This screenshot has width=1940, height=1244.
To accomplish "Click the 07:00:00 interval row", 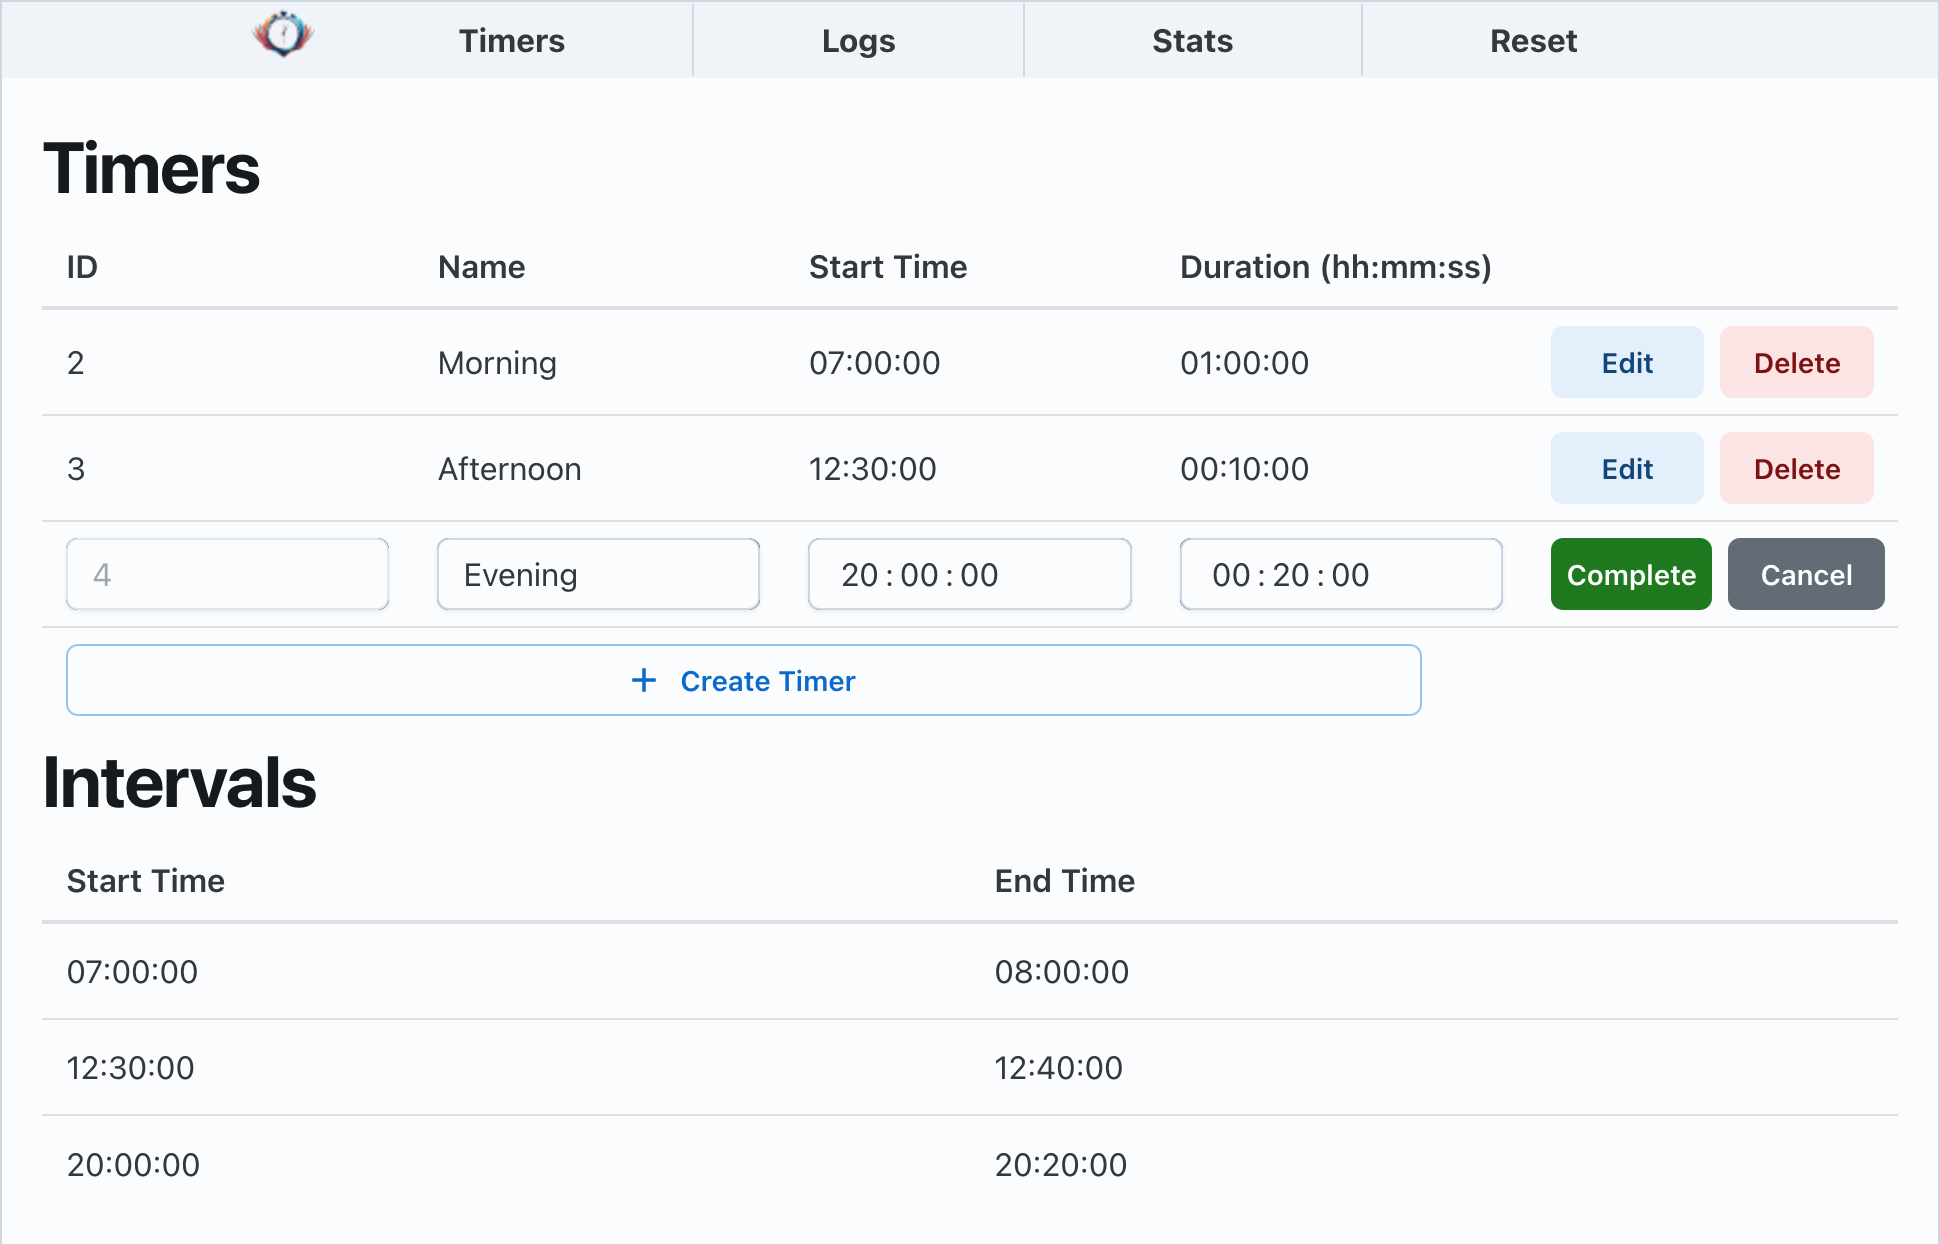I will [x=132, y=972].
